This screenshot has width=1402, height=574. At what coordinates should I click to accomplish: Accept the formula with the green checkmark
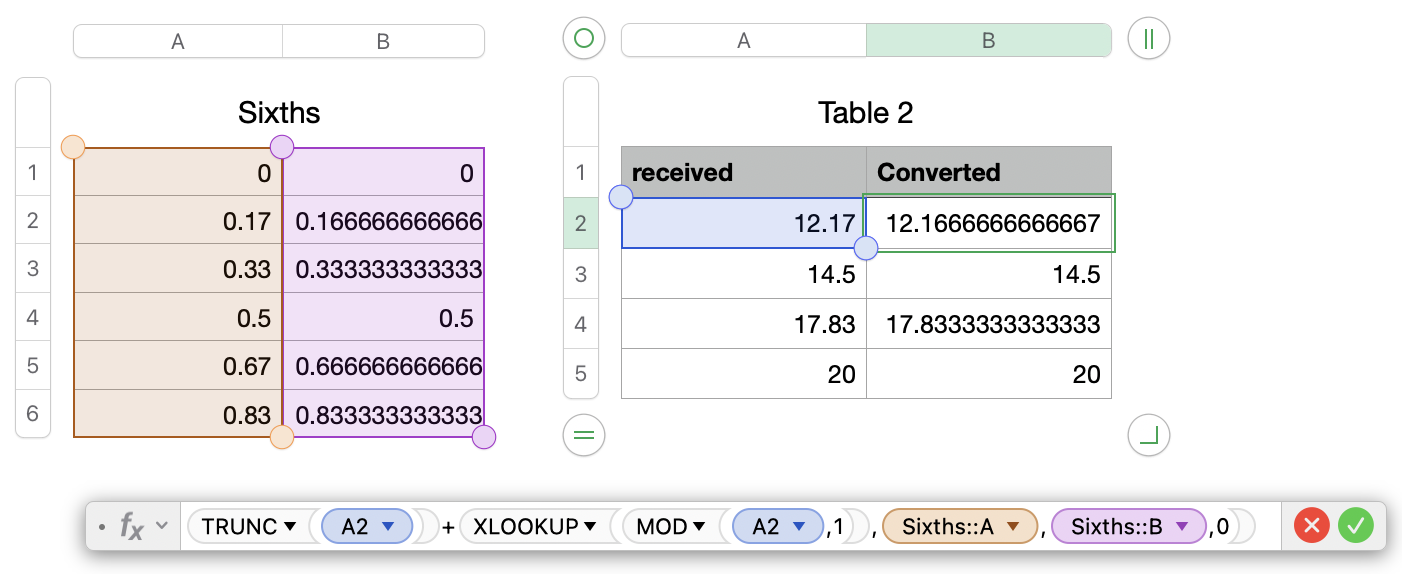1356,525
